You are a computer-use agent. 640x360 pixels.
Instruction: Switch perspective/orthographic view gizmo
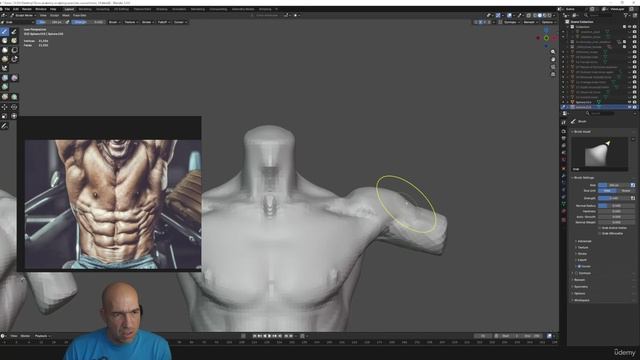(x=553, y=74)
